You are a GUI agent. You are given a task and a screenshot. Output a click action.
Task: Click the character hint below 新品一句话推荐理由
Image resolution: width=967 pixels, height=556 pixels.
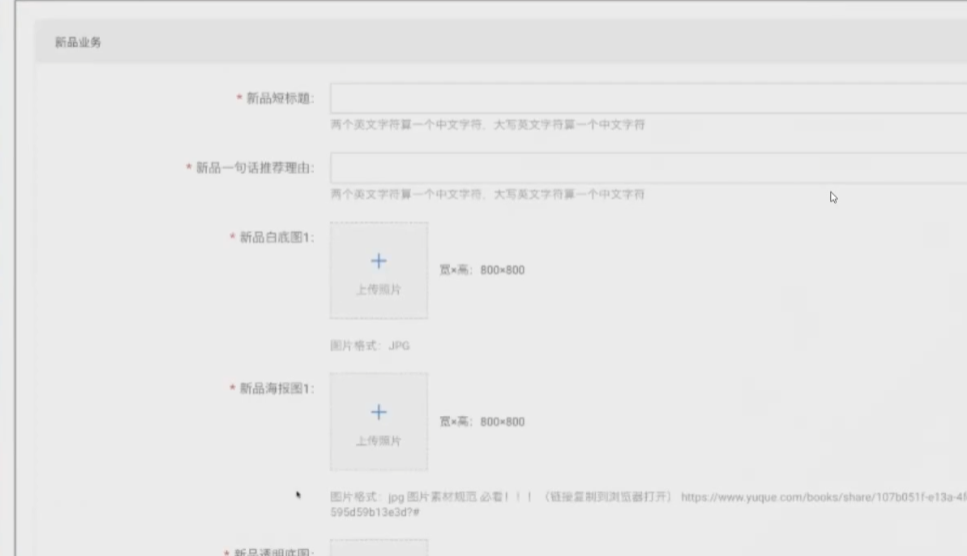(x=487, y=194)
